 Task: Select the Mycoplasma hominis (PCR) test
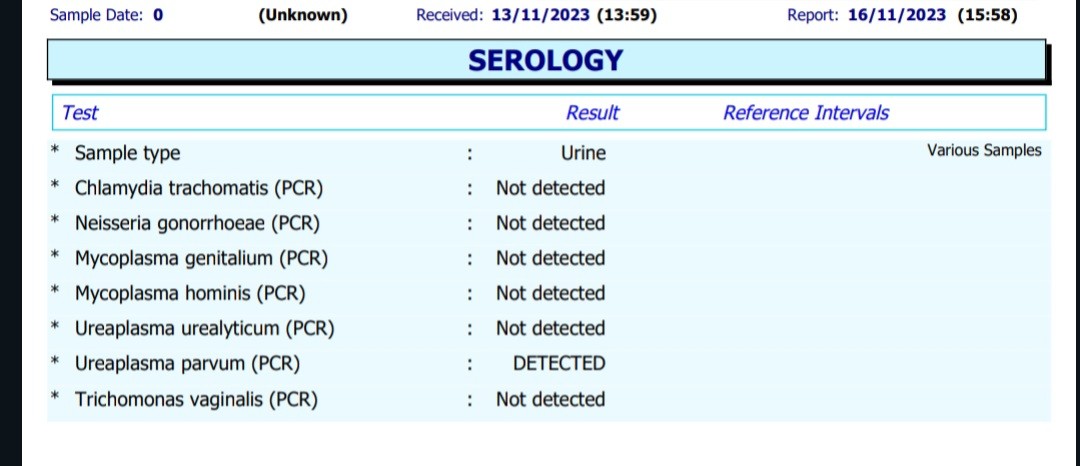pyautogui.click(x=190, y=293)
